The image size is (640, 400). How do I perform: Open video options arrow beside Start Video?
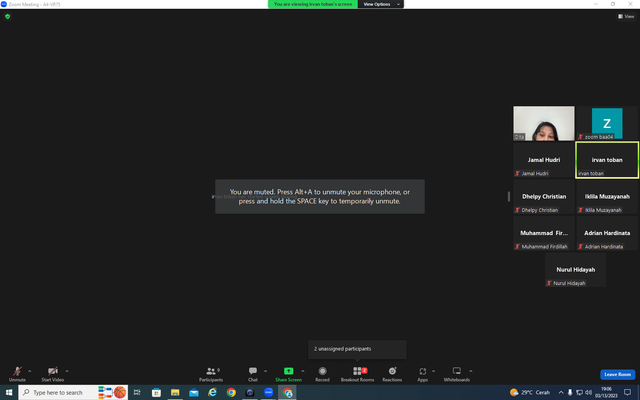click(67, 371)
